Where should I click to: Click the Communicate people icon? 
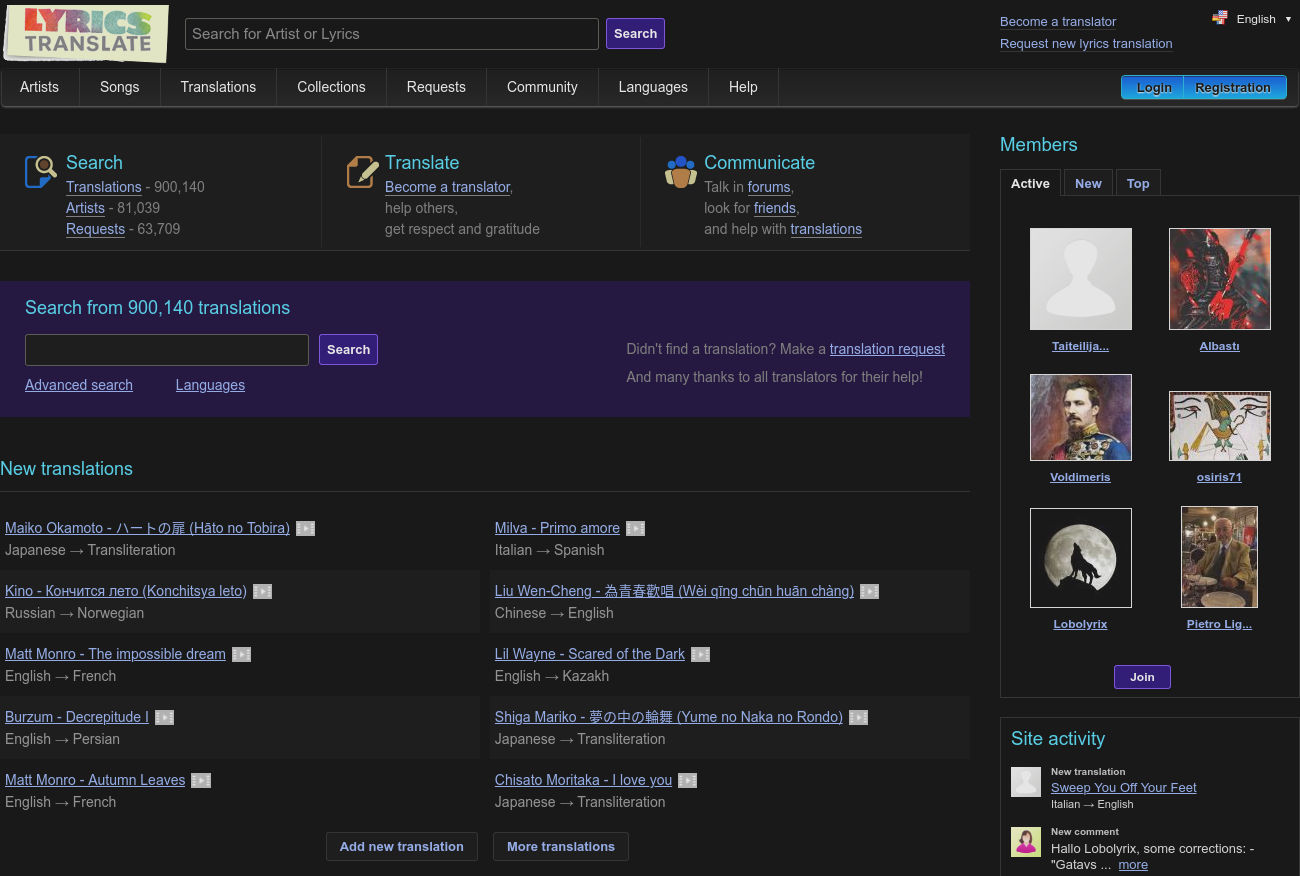681,171
